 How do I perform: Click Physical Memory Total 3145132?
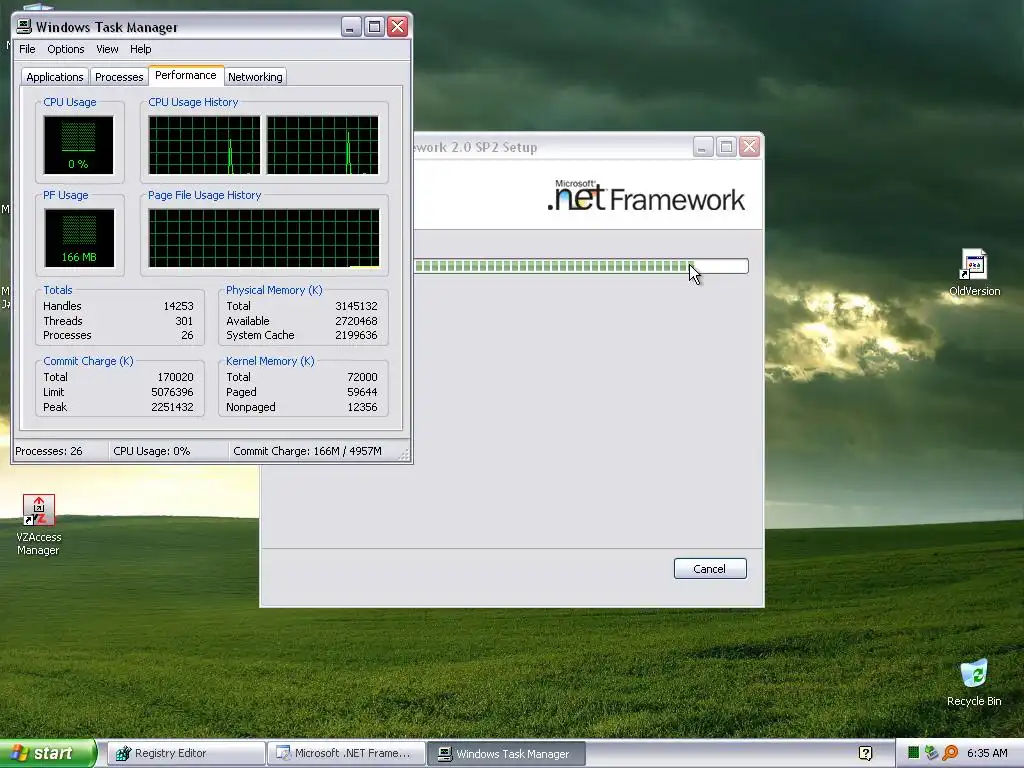click(356, 306)
